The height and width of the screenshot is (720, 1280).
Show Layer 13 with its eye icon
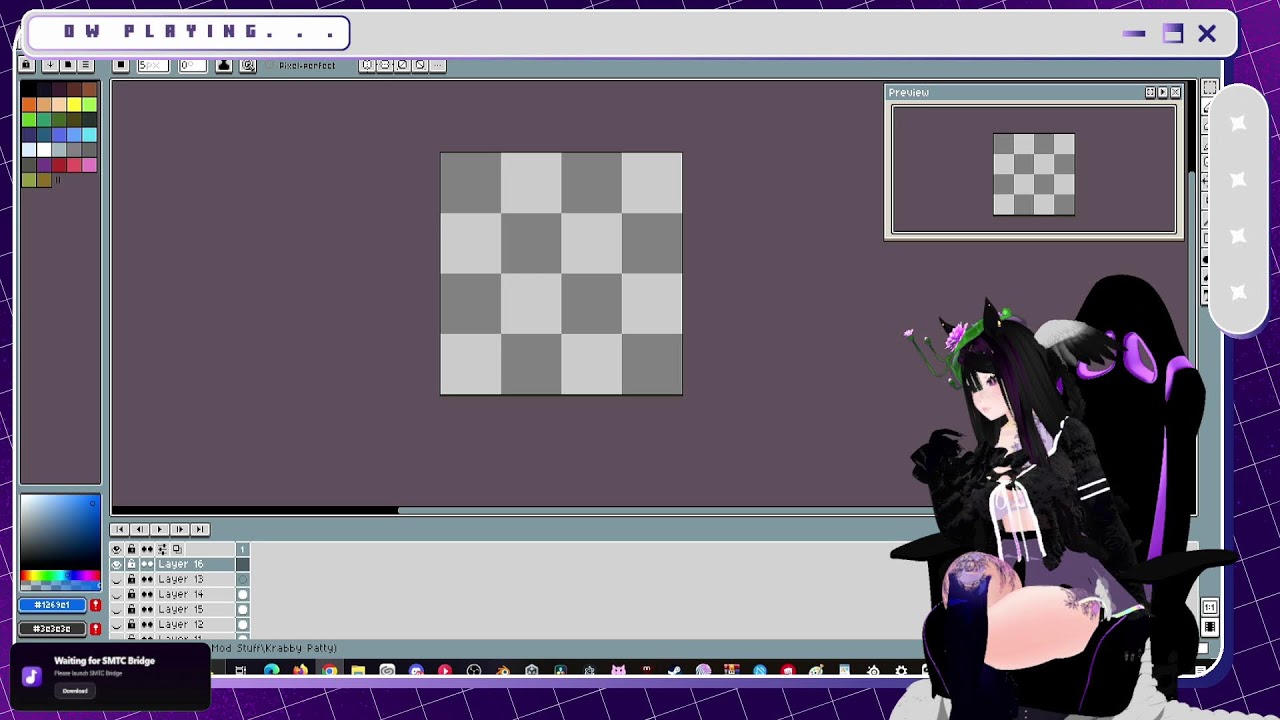[x=117, y=579]
